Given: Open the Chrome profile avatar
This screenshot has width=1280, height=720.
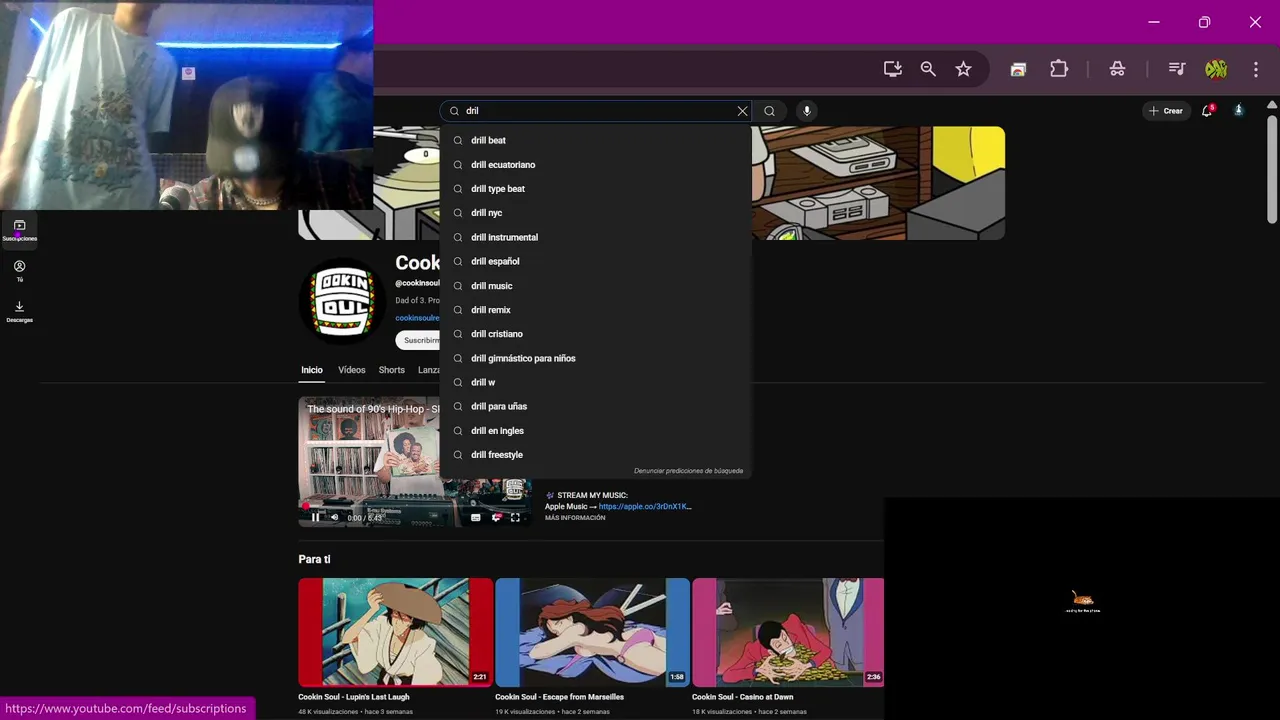Looking at the screenshot, I should [1216, 69].
